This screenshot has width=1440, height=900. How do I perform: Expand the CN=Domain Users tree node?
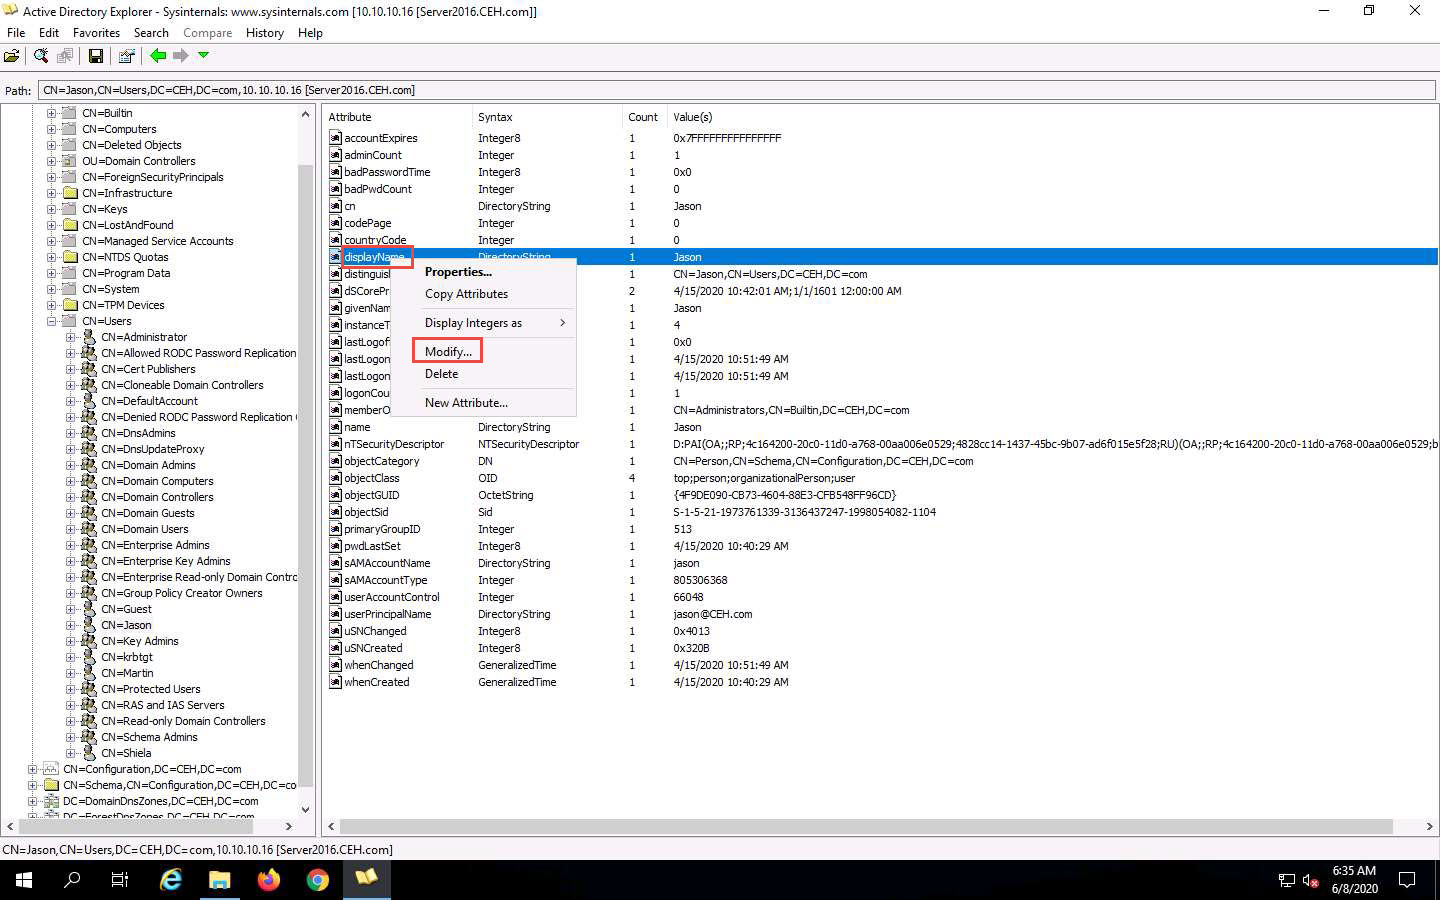pyautogui.click(x=70, y=529)
